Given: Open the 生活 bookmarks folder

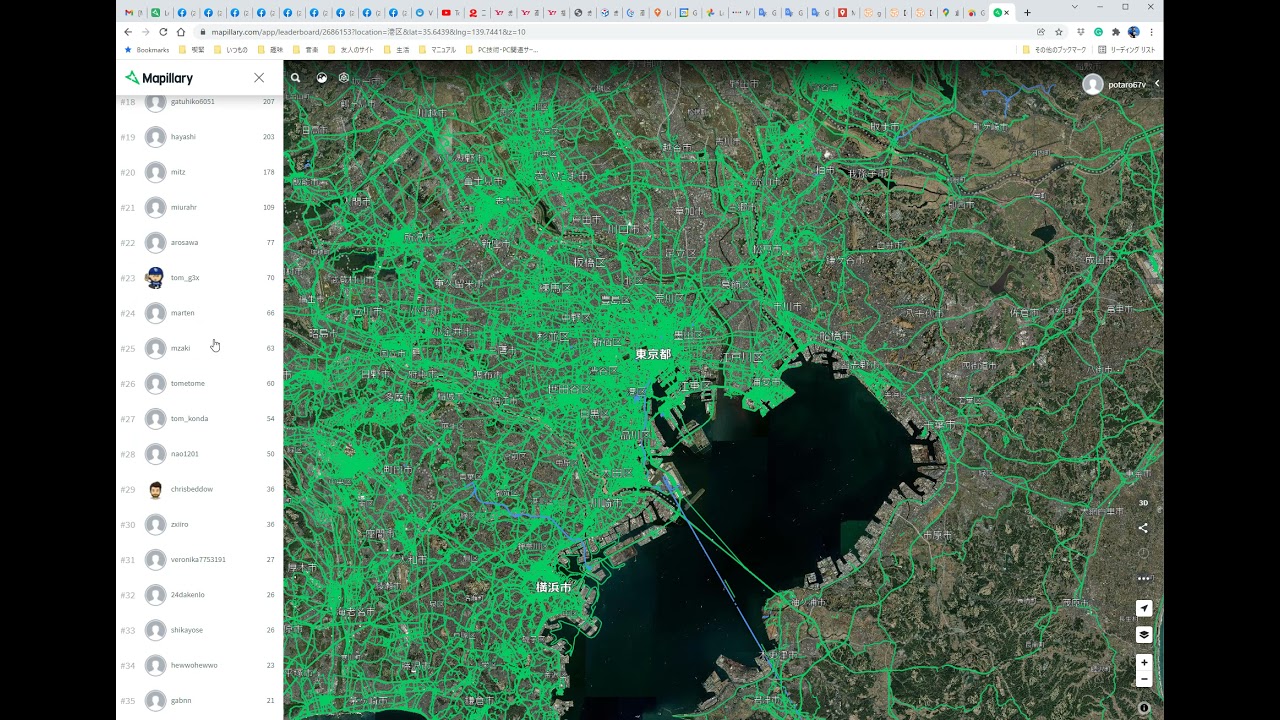Looking at the screenshot, I should pyautogui.click(x=397, y=49).
